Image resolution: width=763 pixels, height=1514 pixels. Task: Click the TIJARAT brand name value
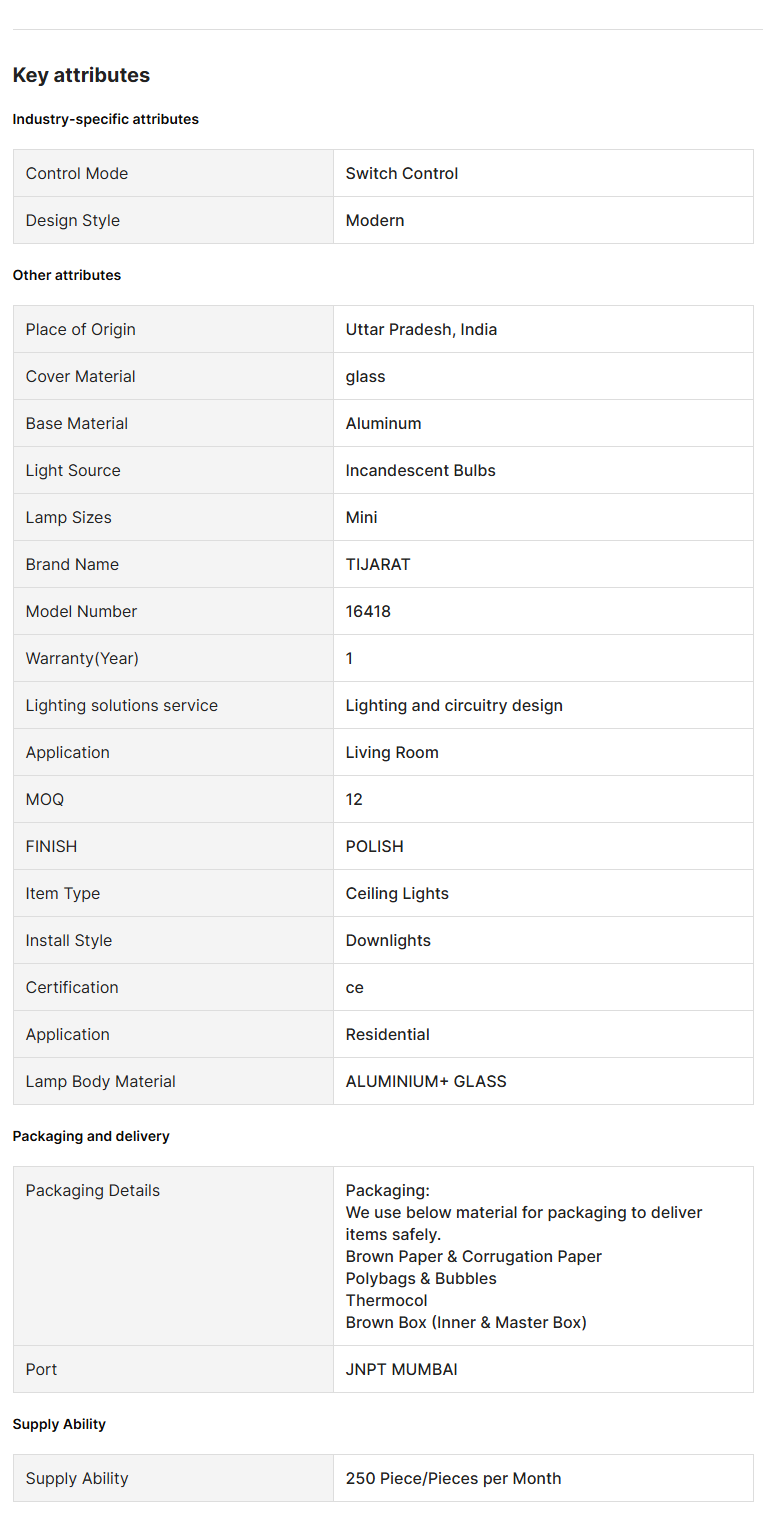[x=378, y=564]
